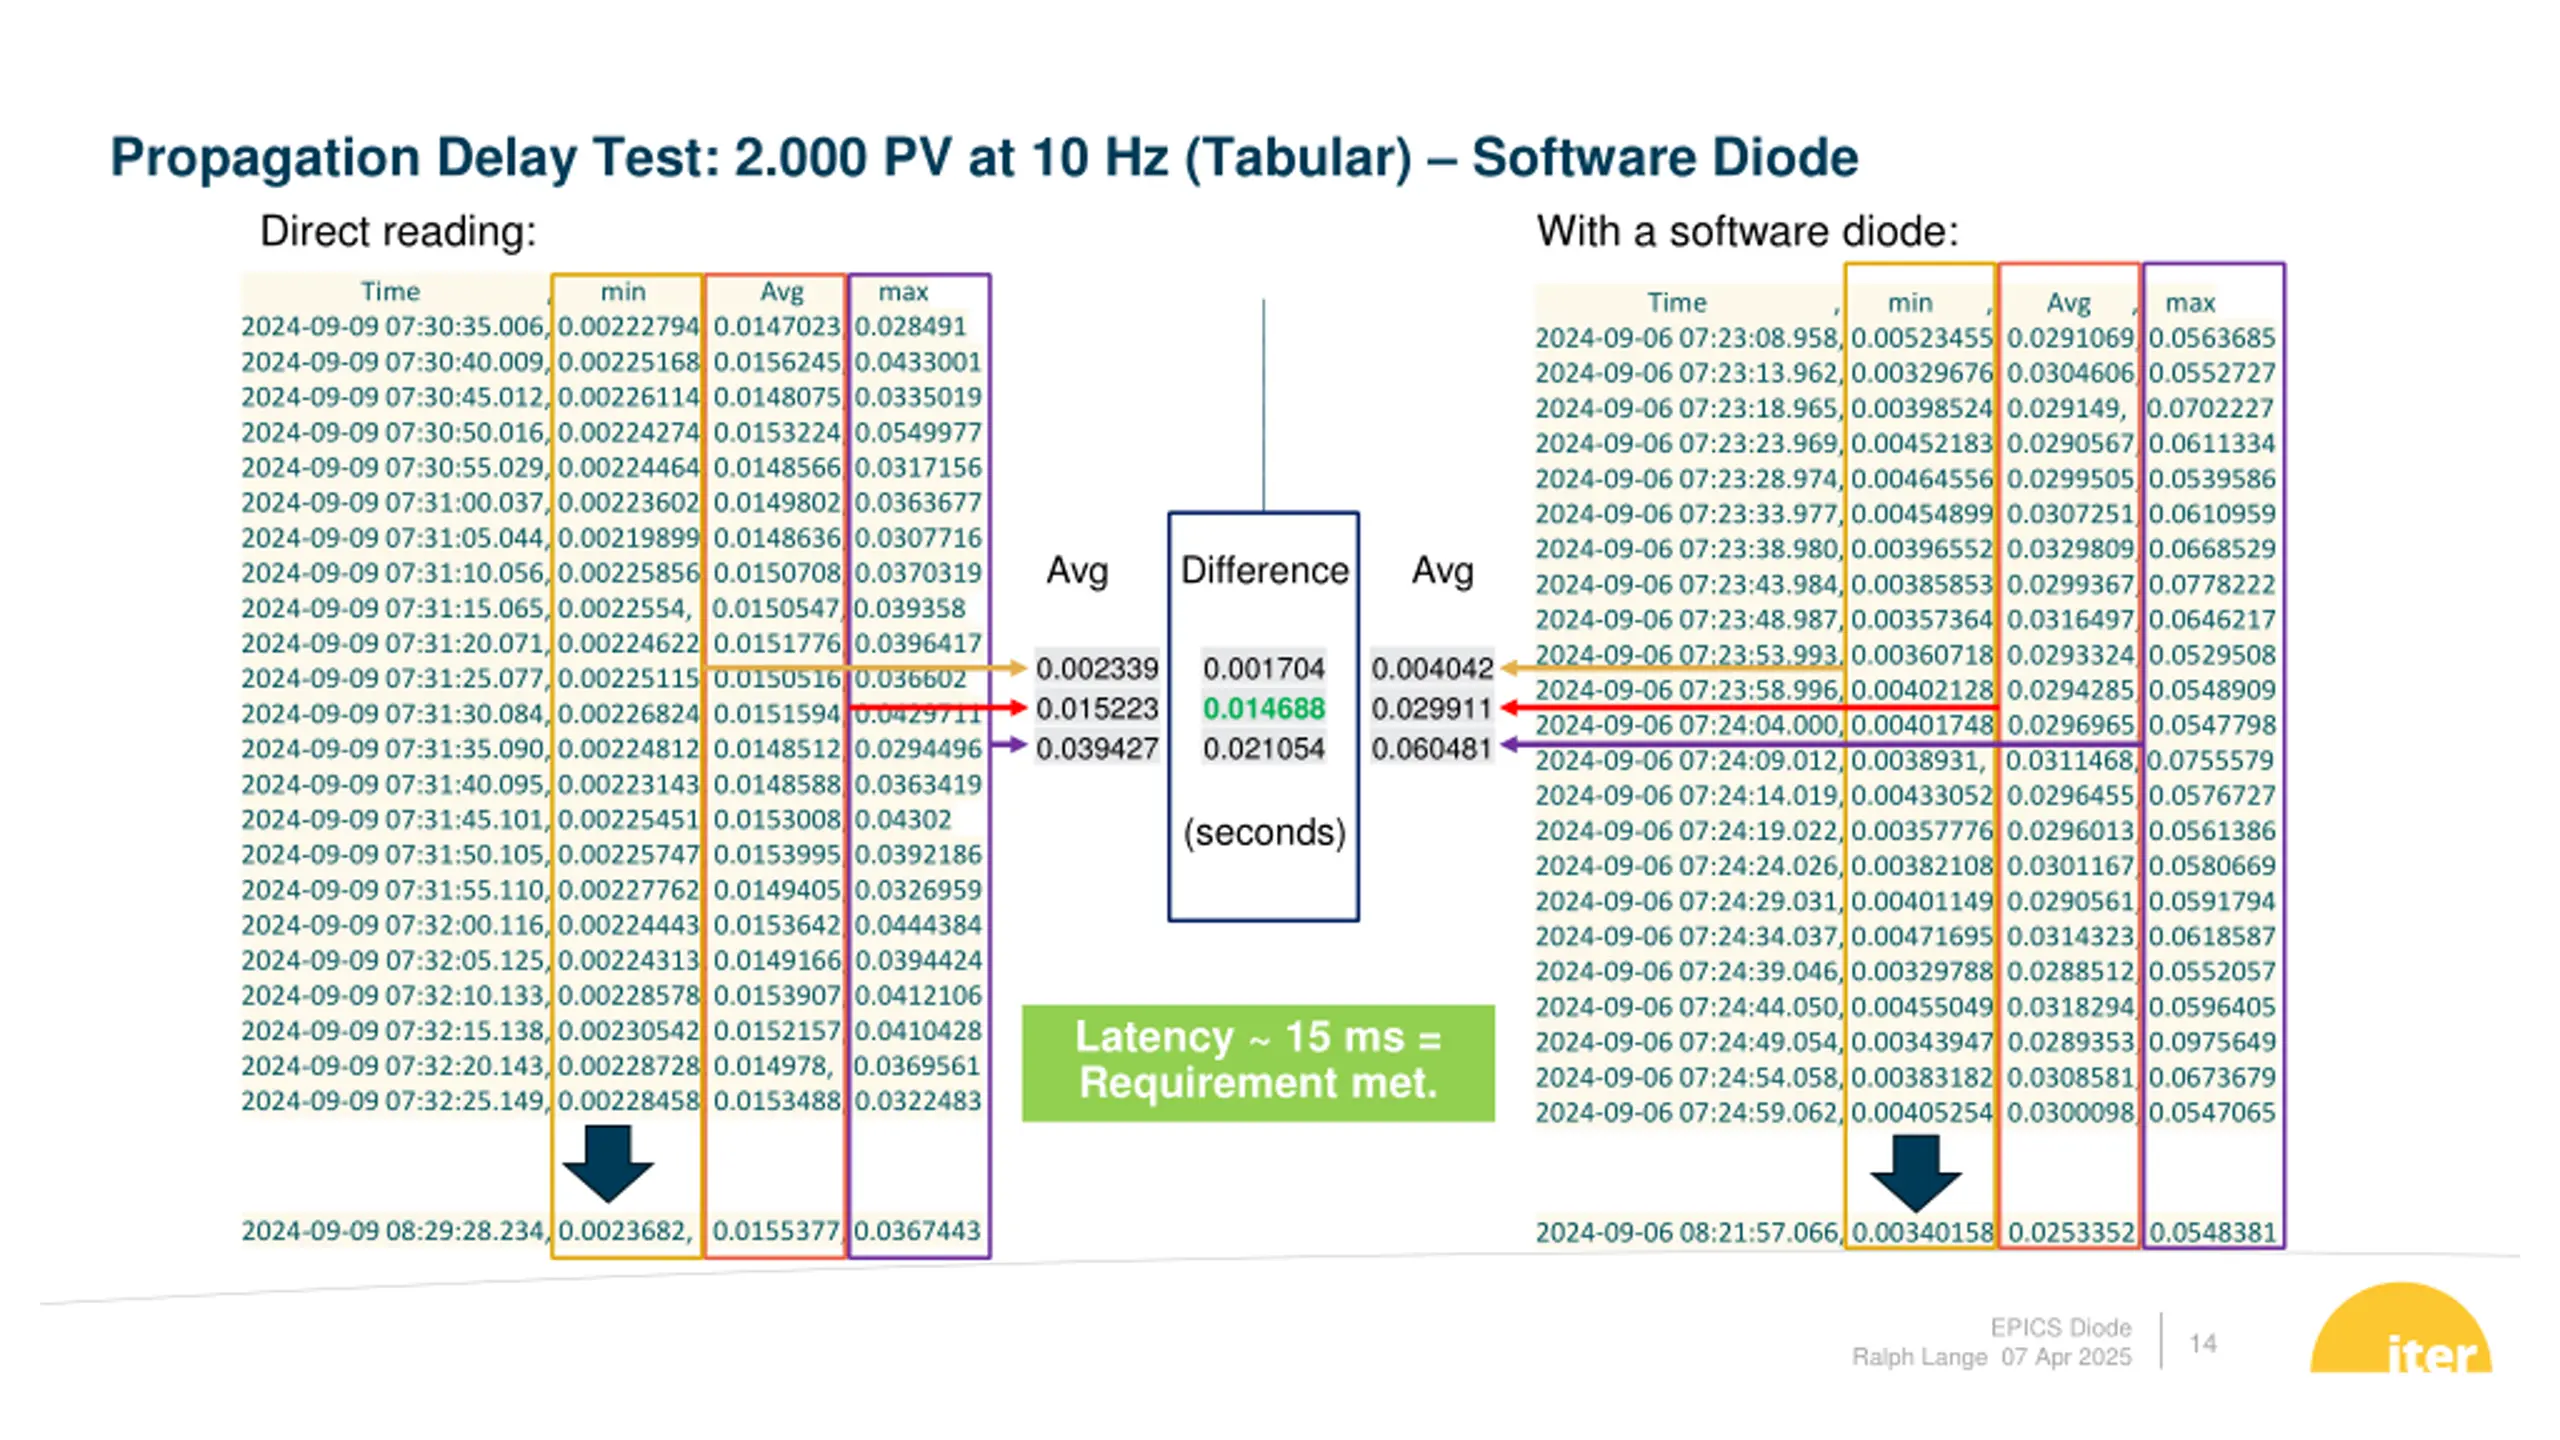Click footer 'Ralph Lange 07 Apr 2025'
The width and height of the screenshot is (2560, 1440).
tap(1992, 1356)
